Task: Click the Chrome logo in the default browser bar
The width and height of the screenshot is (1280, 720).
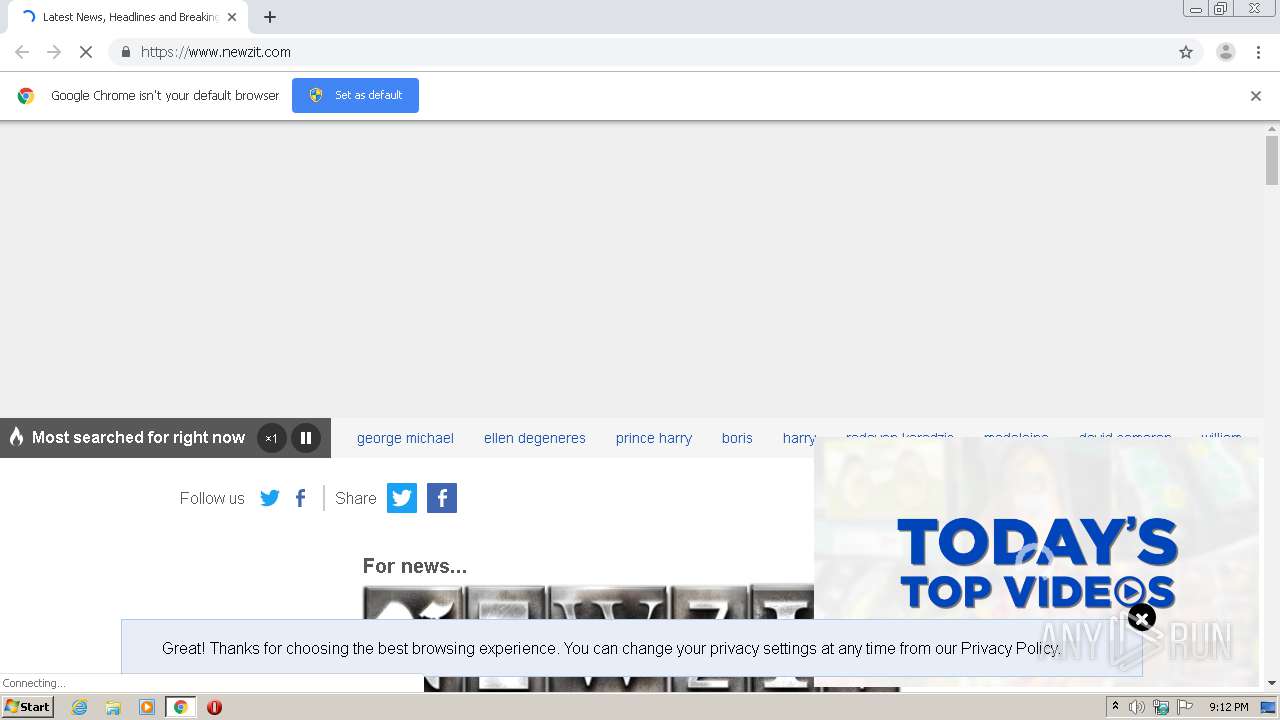Action: click(26, 96)
